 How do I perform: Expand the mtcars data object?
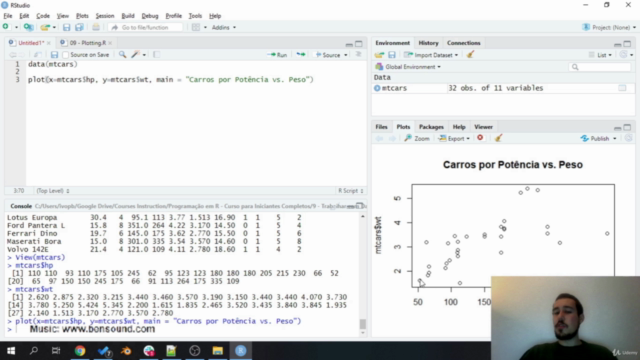click(377, 88)
